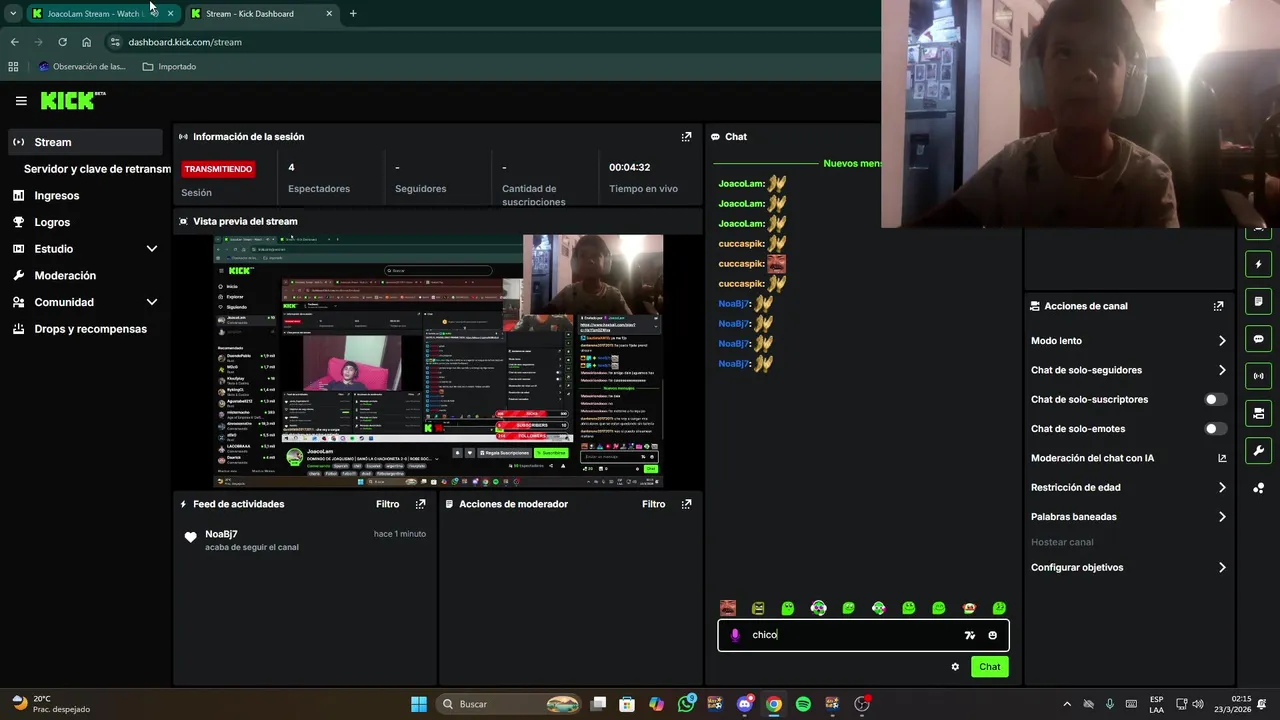
Task: Click the lightning bolt icon in right rail
Action: (x=1258, y=264)
